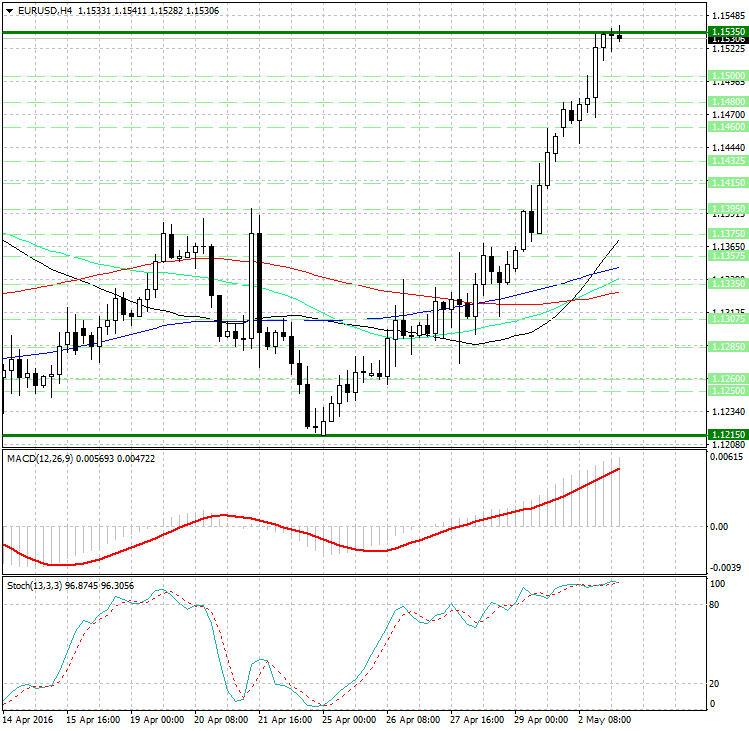This screenshot has height=731, width=749.
Task: Click the 2 May 08:00 time label
Action: coord(604,720)
